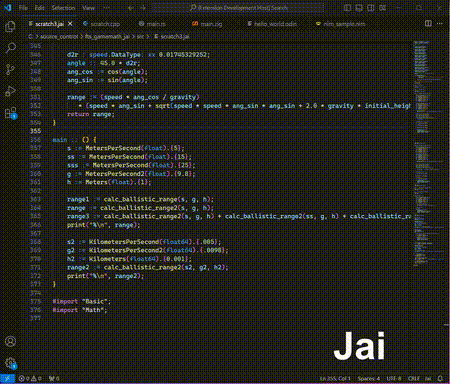Open the errors and warnings status item
Image resolution: width=450 pixels, height=384 pixels.
click(30, 379)
